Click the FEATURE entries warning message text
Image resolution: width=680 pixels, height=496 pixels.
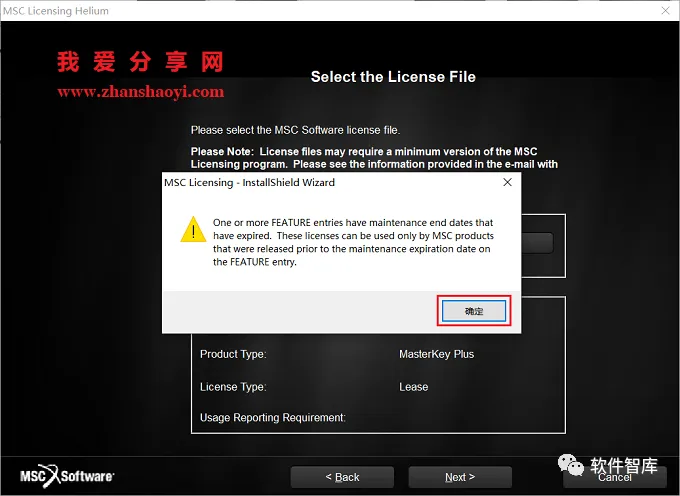(x=353, y=242)
